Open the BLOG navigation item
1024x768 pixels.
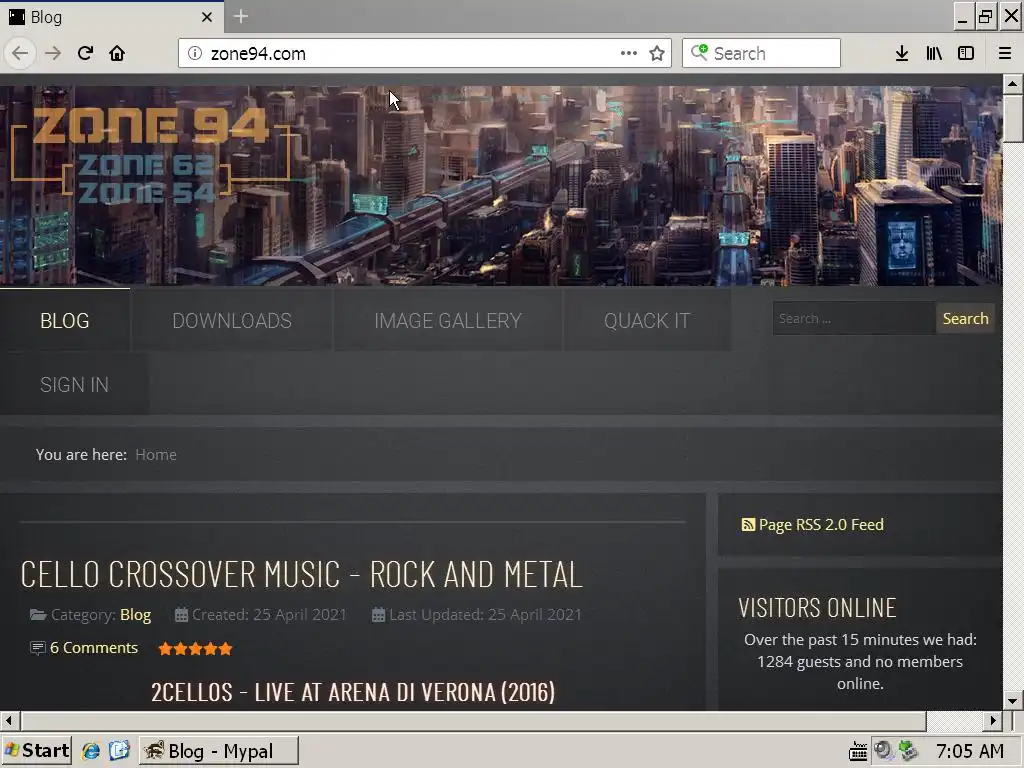click(x=65, y=321)
